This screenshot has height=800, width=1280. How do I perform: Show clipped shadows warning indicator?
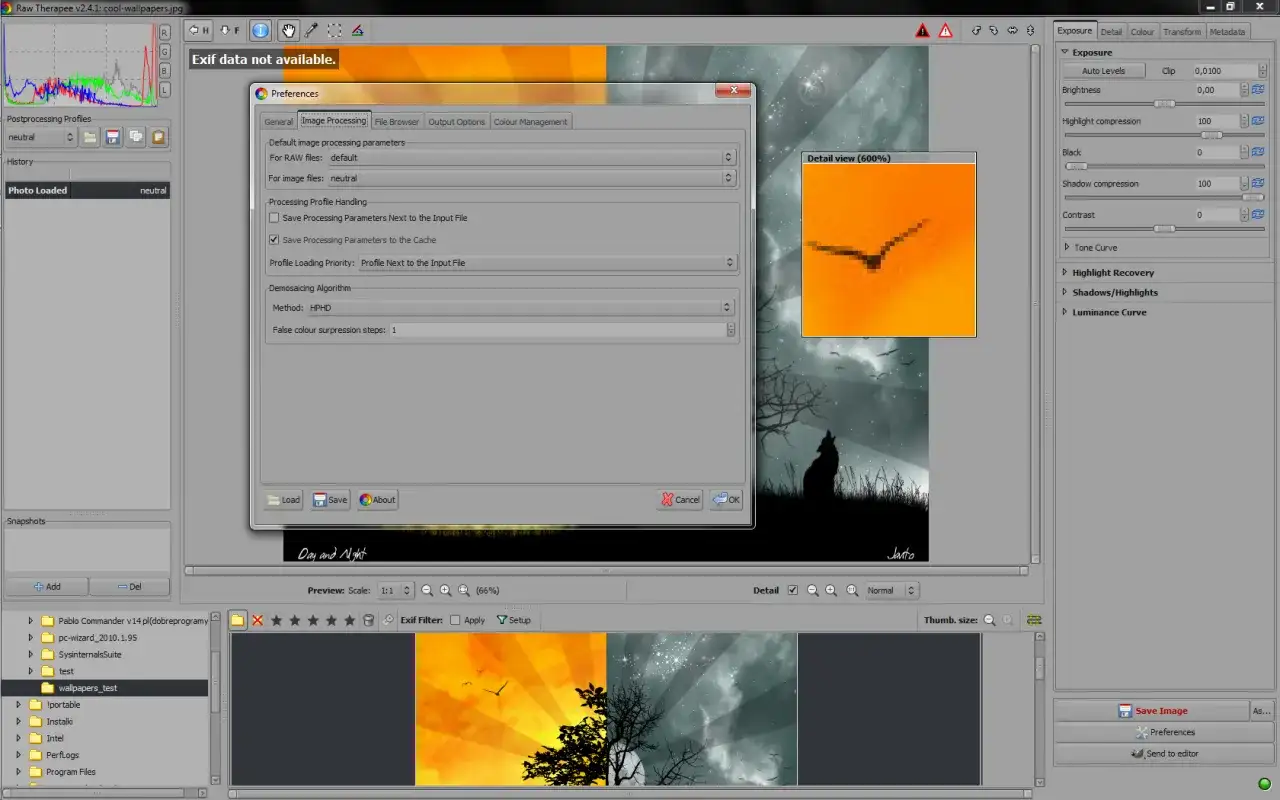pyautogui.click(x=922, y=31)
